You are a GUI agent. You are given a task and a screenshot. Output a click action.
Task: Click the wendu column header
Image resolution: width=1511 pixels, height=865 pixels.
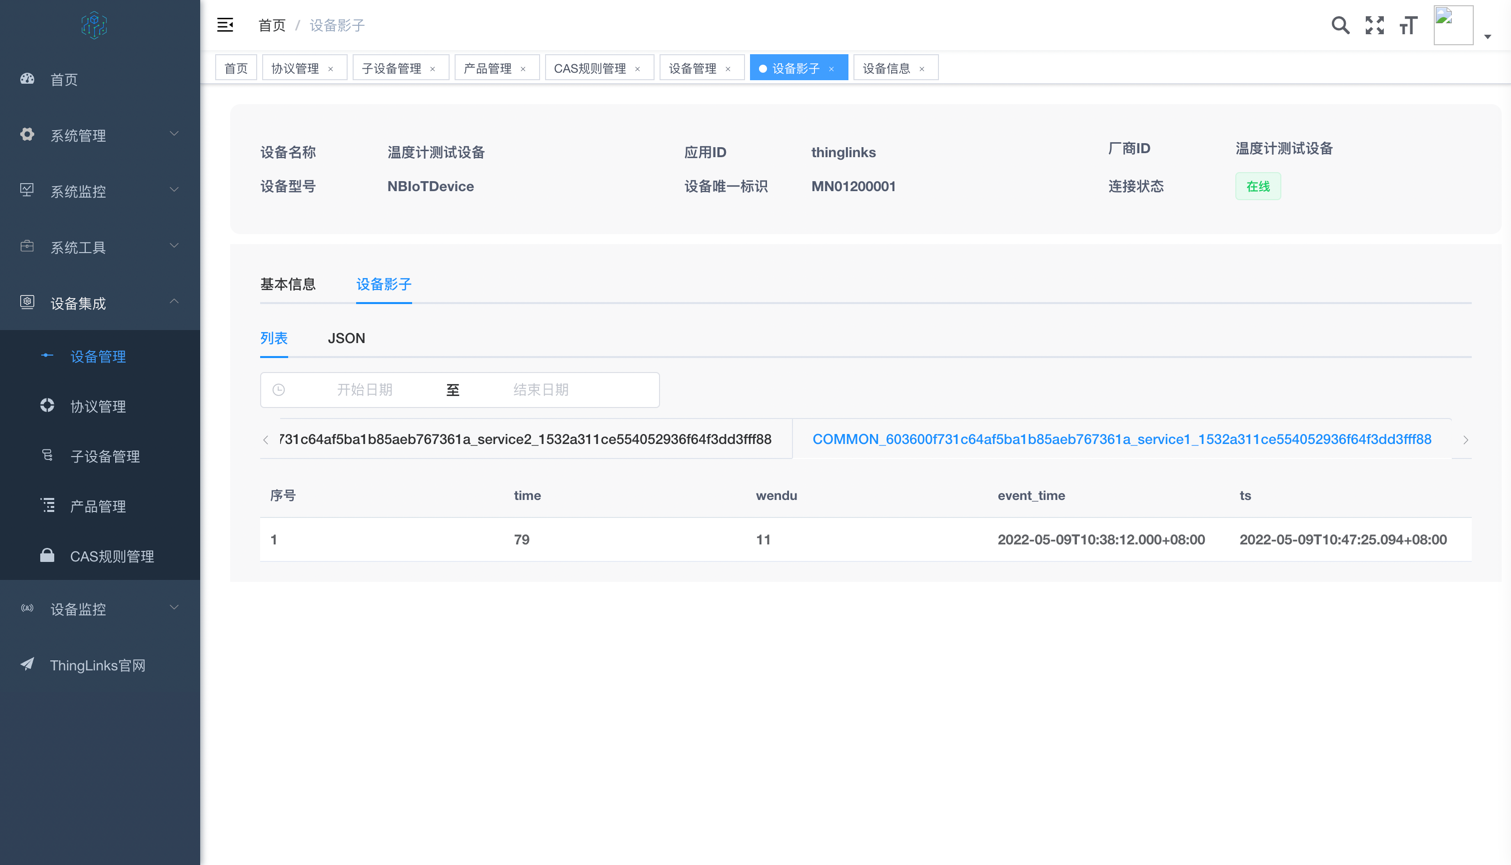pos(777,495)
